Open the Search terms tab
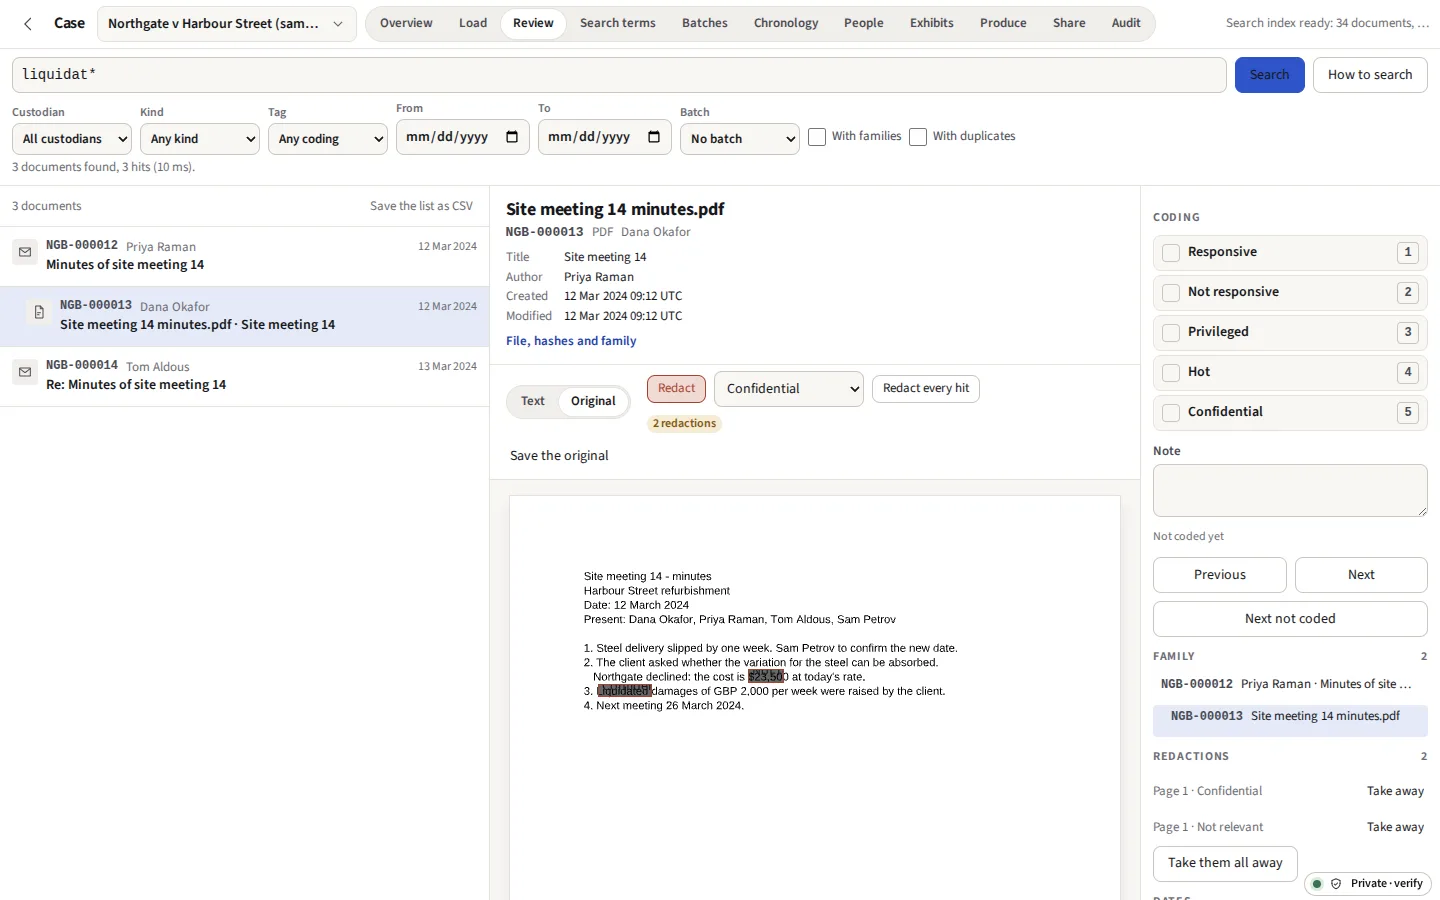1440x900 pixels. click(x=618, y=23)
